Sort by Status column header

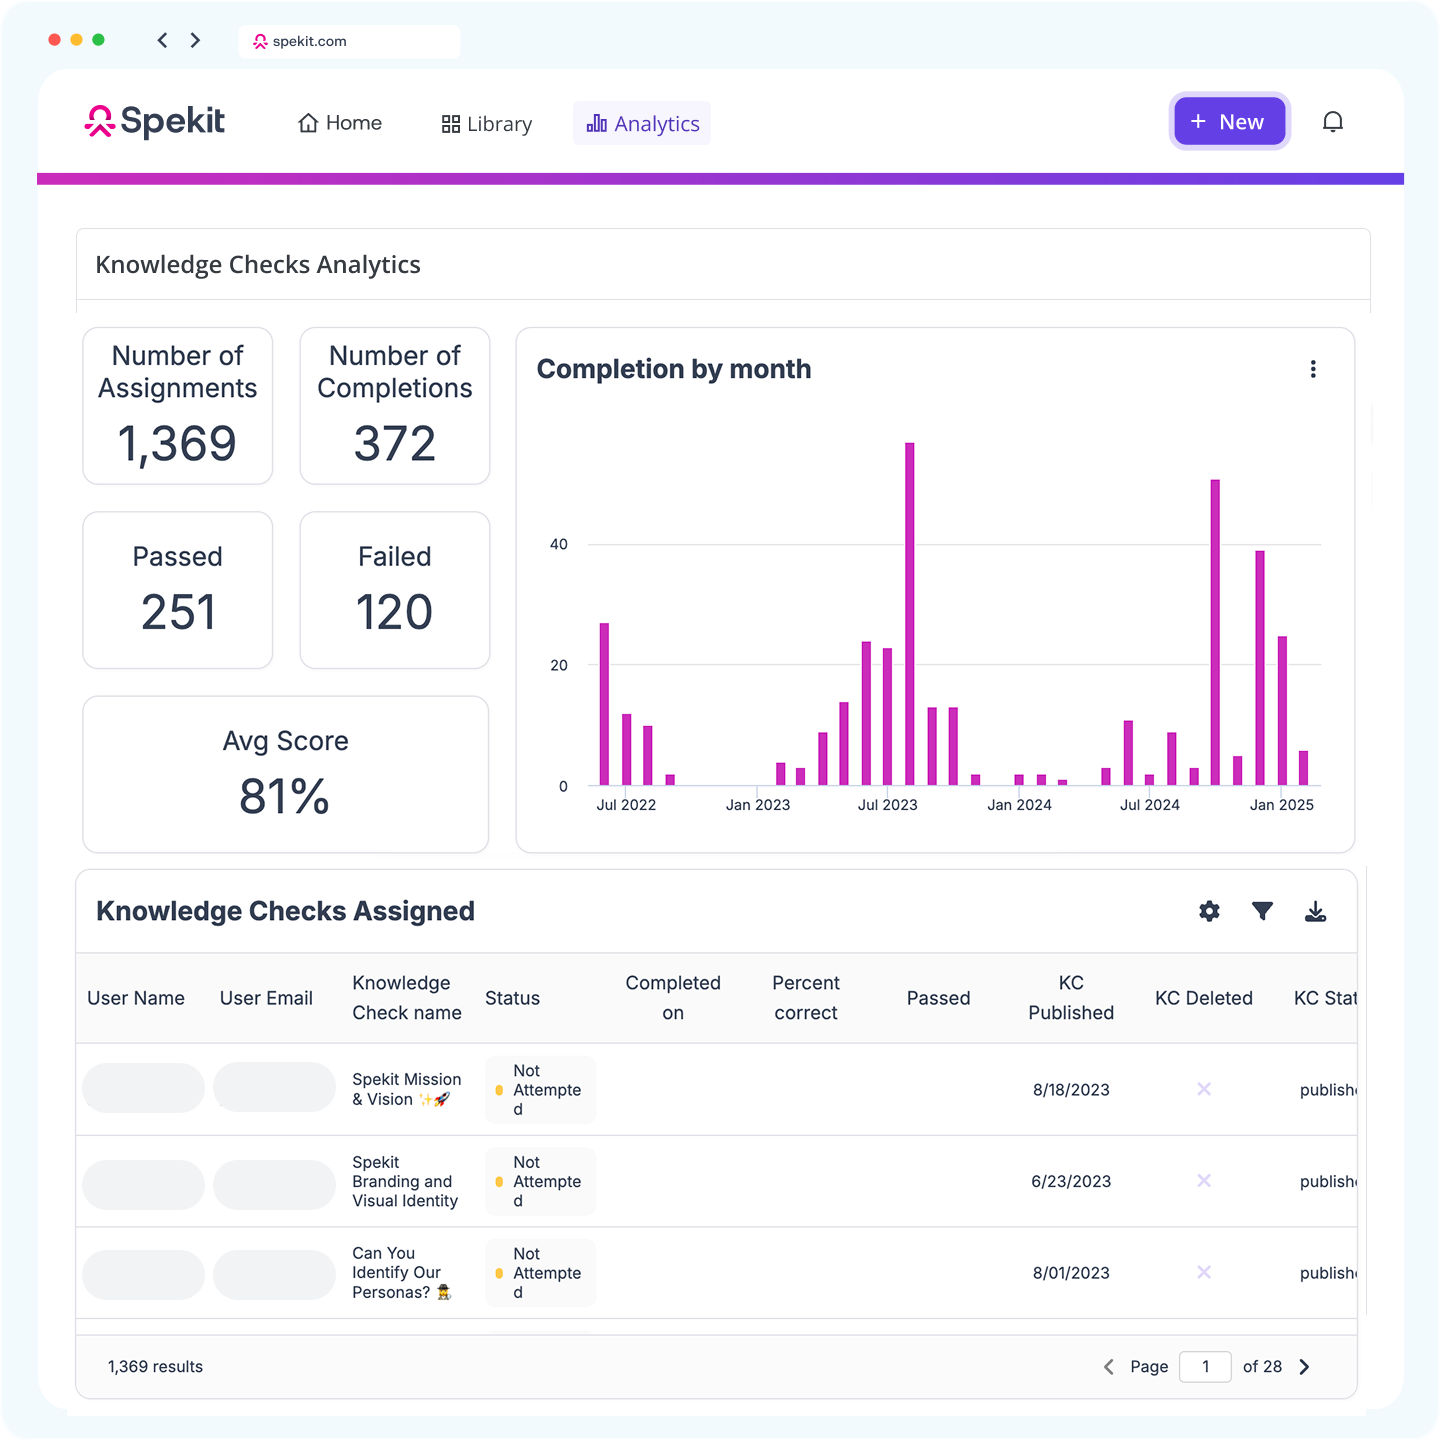click(x=512, y=998)
